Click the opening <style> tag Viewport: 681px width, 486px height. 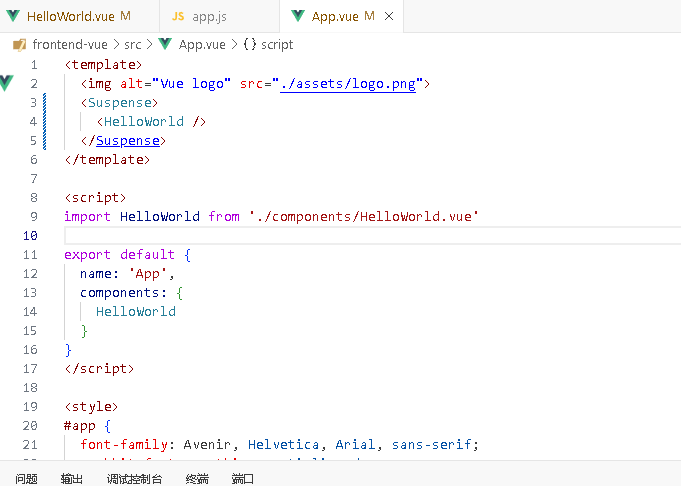[92, 407]
